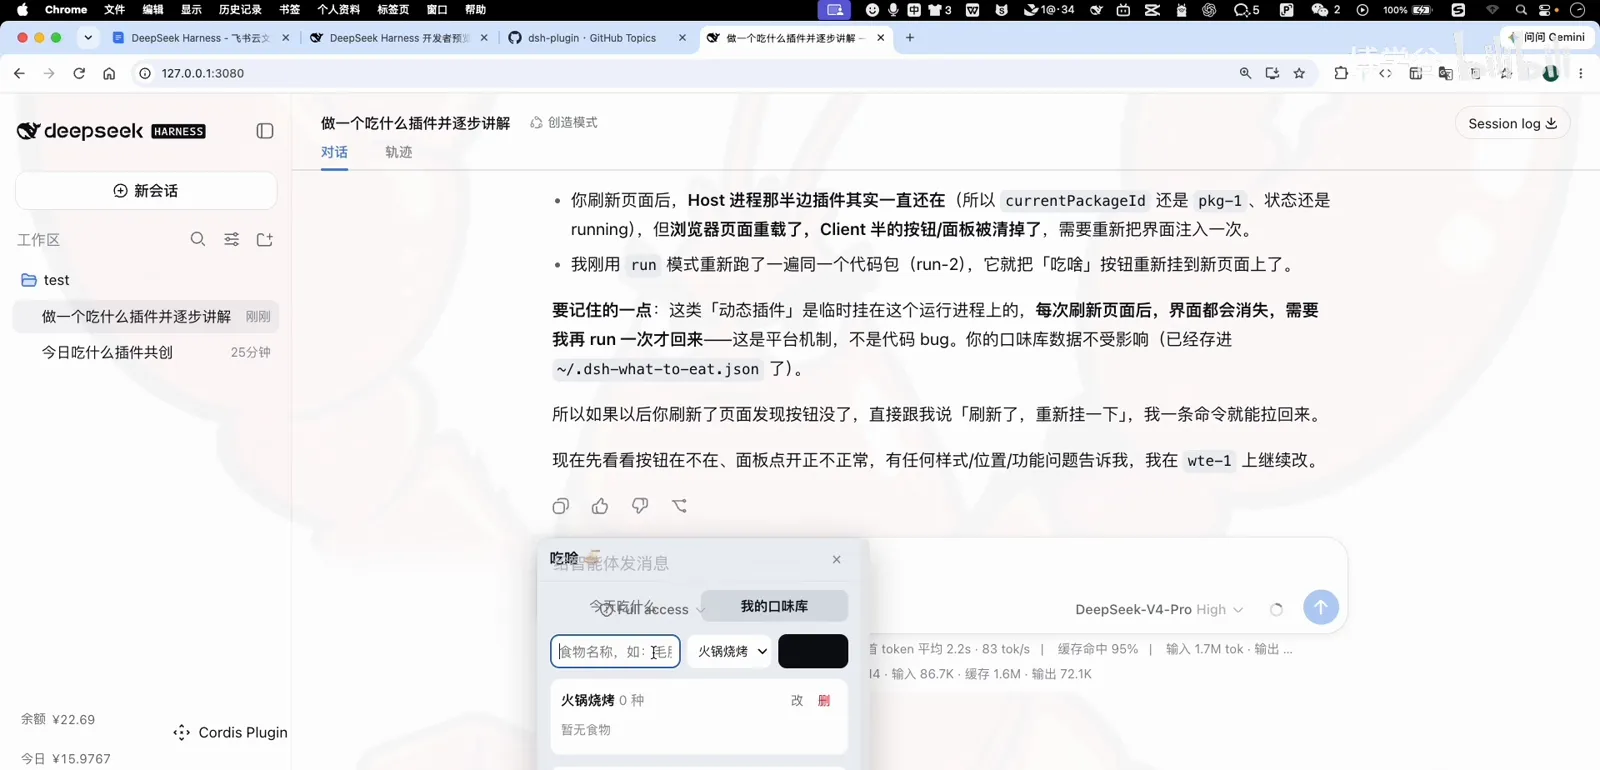Image resolution: width=1600 pixels, height=770 pixels.
Task: Open the Chrome extensions puzzle icon
Action: [1341, 73]
